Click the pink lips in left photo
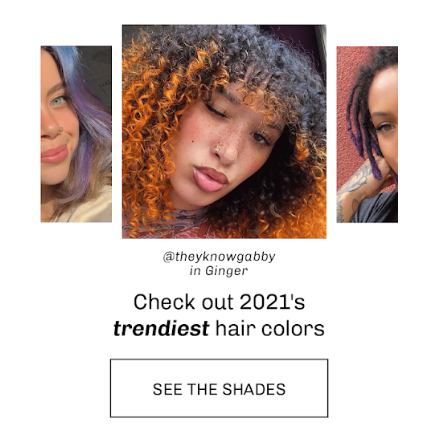430x435 pixels. [53, 154]
